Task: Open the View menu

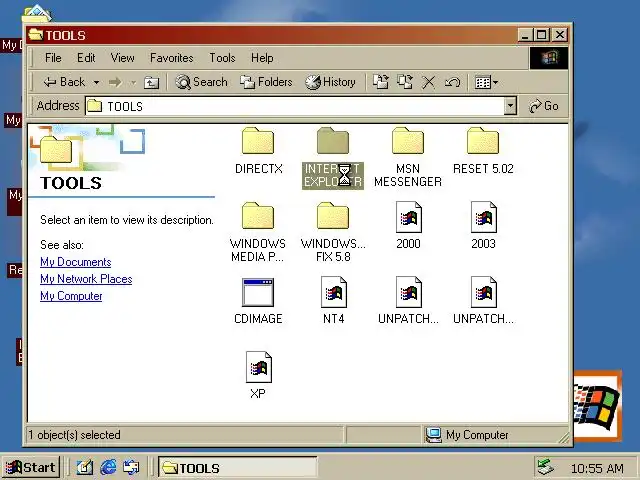Action: tap(122, 58)
